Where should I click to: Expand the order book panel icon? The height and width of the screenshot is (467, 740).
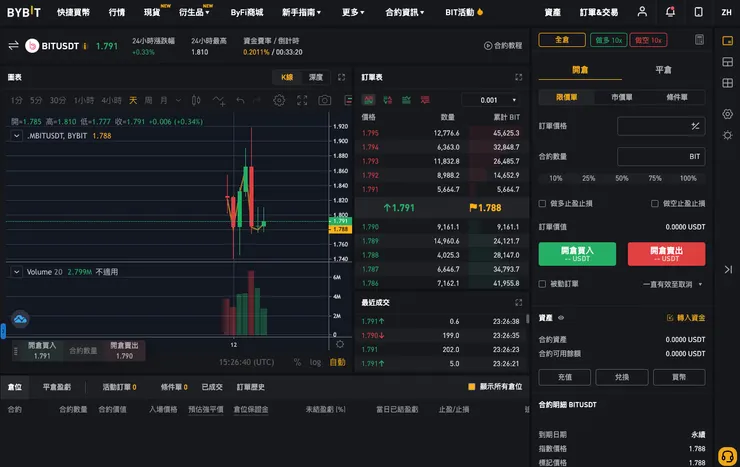519,77
